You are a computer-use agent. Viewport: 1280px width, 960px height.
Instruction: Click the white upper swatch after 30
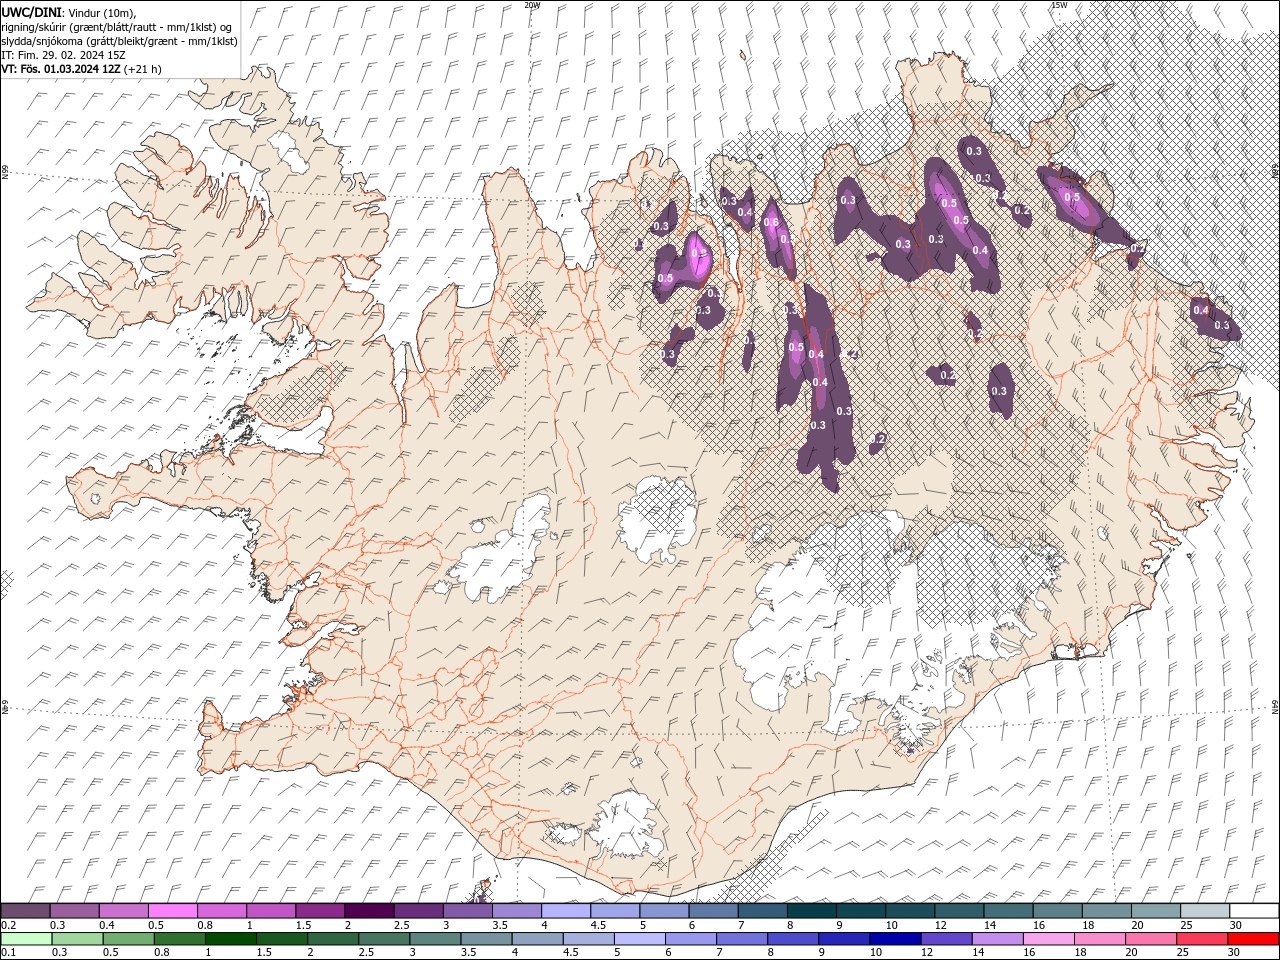coord(1254,911)
